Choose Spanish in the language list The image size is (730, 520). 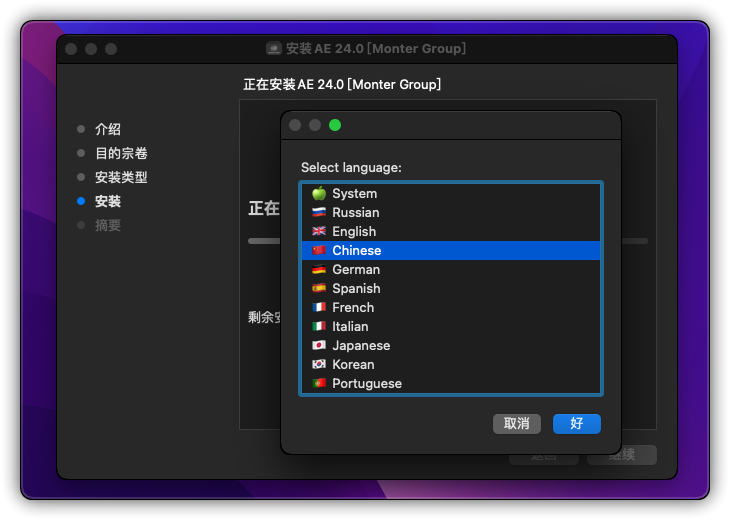click(x=451, y=289)
